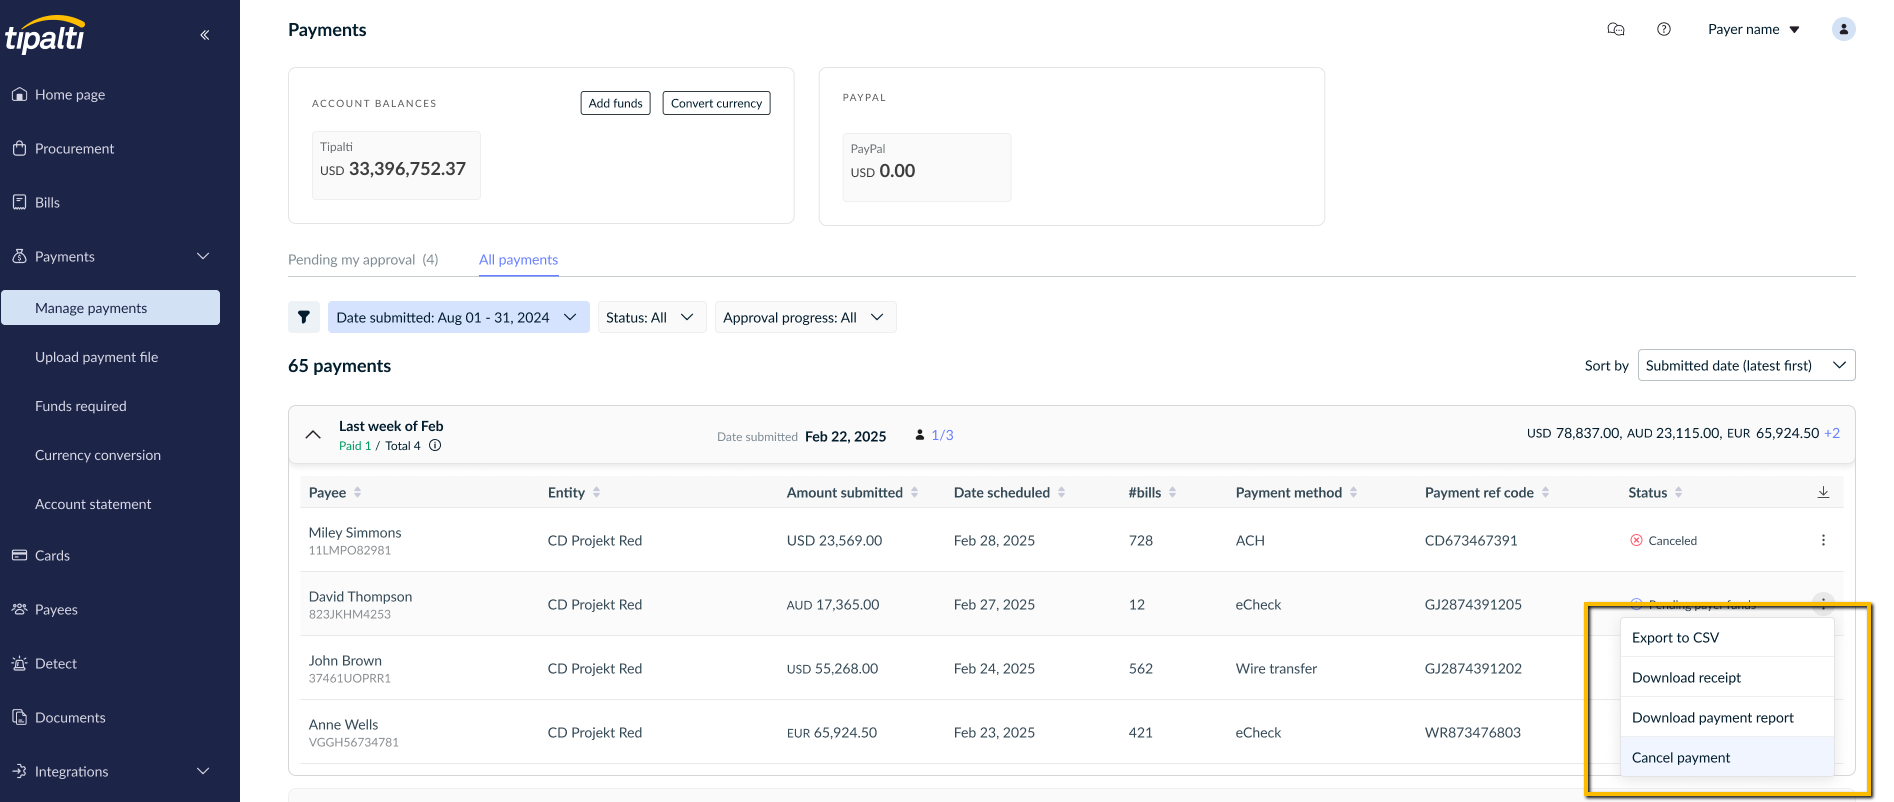Click payee name David Thompson
The height and width of the screenshot is (802, 1894).
tap(360, 596)
